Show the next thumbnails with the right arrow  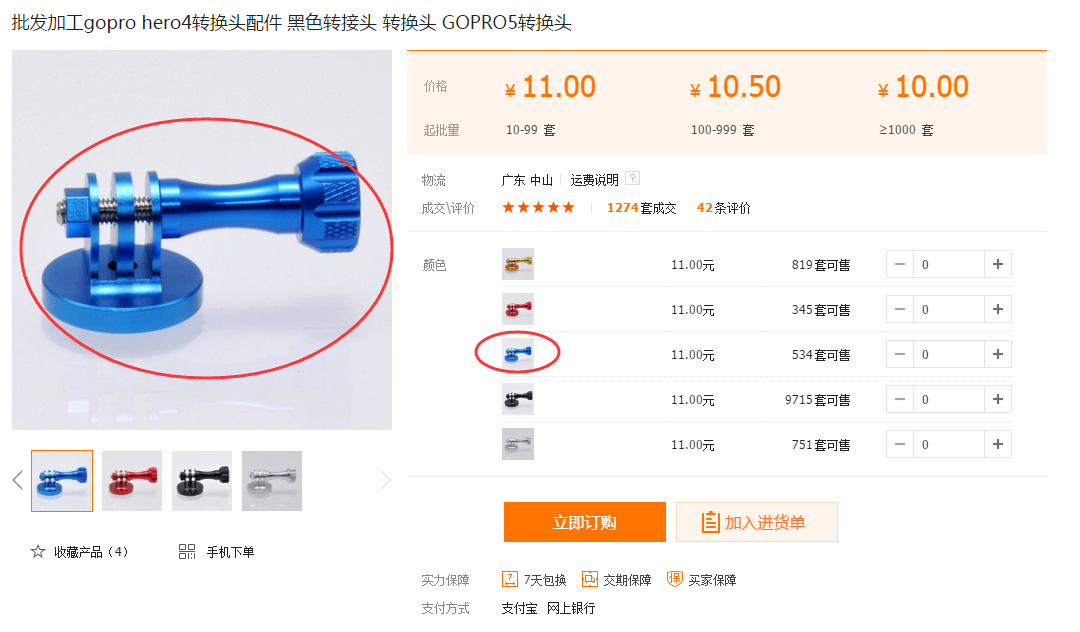pos(385,480)
